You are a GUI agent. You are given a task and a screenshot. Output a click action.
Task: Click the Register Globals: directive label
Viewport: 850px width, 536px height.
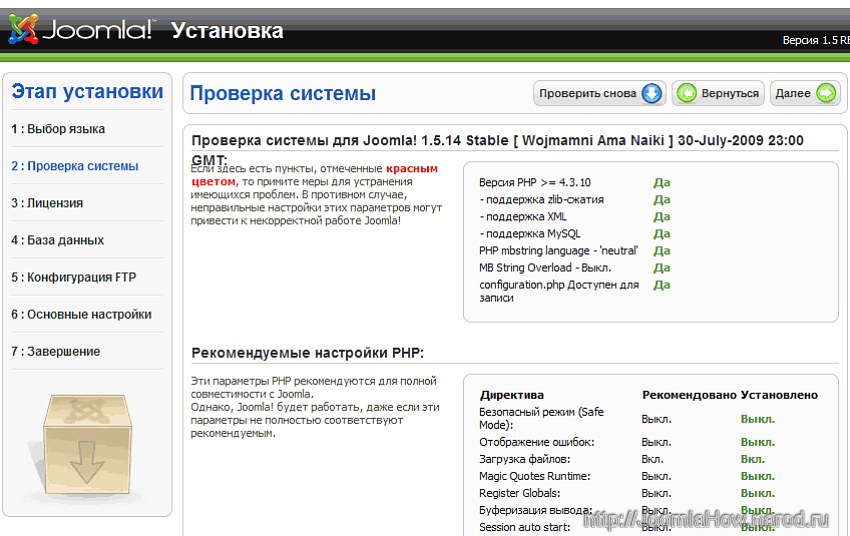pyautogui.click(x=519, y=493)
